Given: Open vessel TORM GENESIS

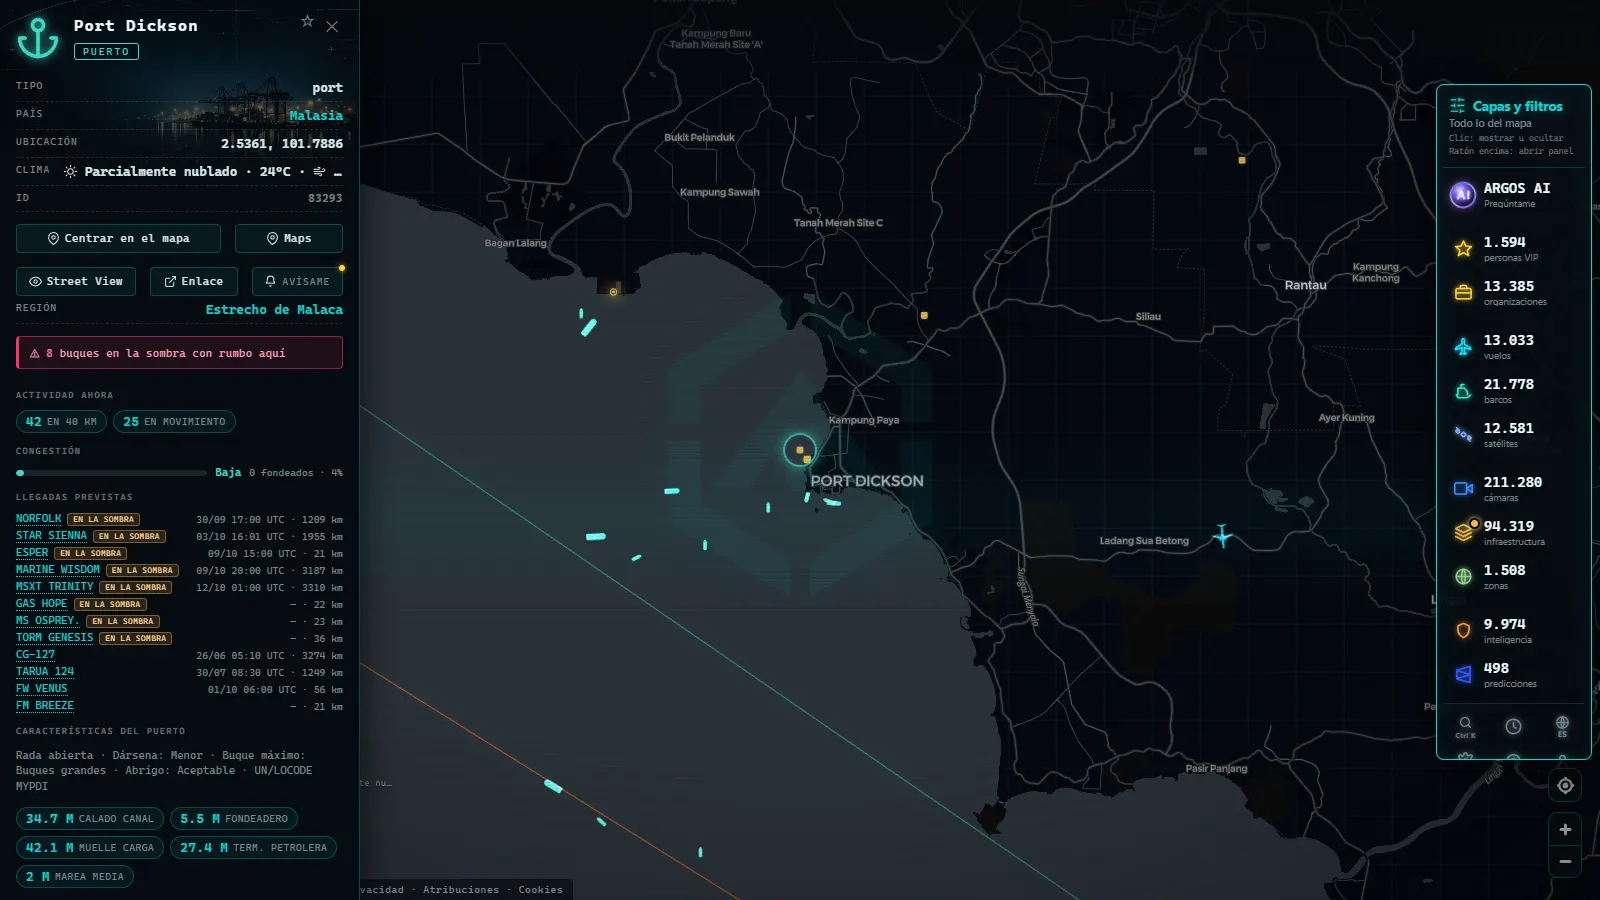Looking at the screenshot, I should (x=54, y=638).
